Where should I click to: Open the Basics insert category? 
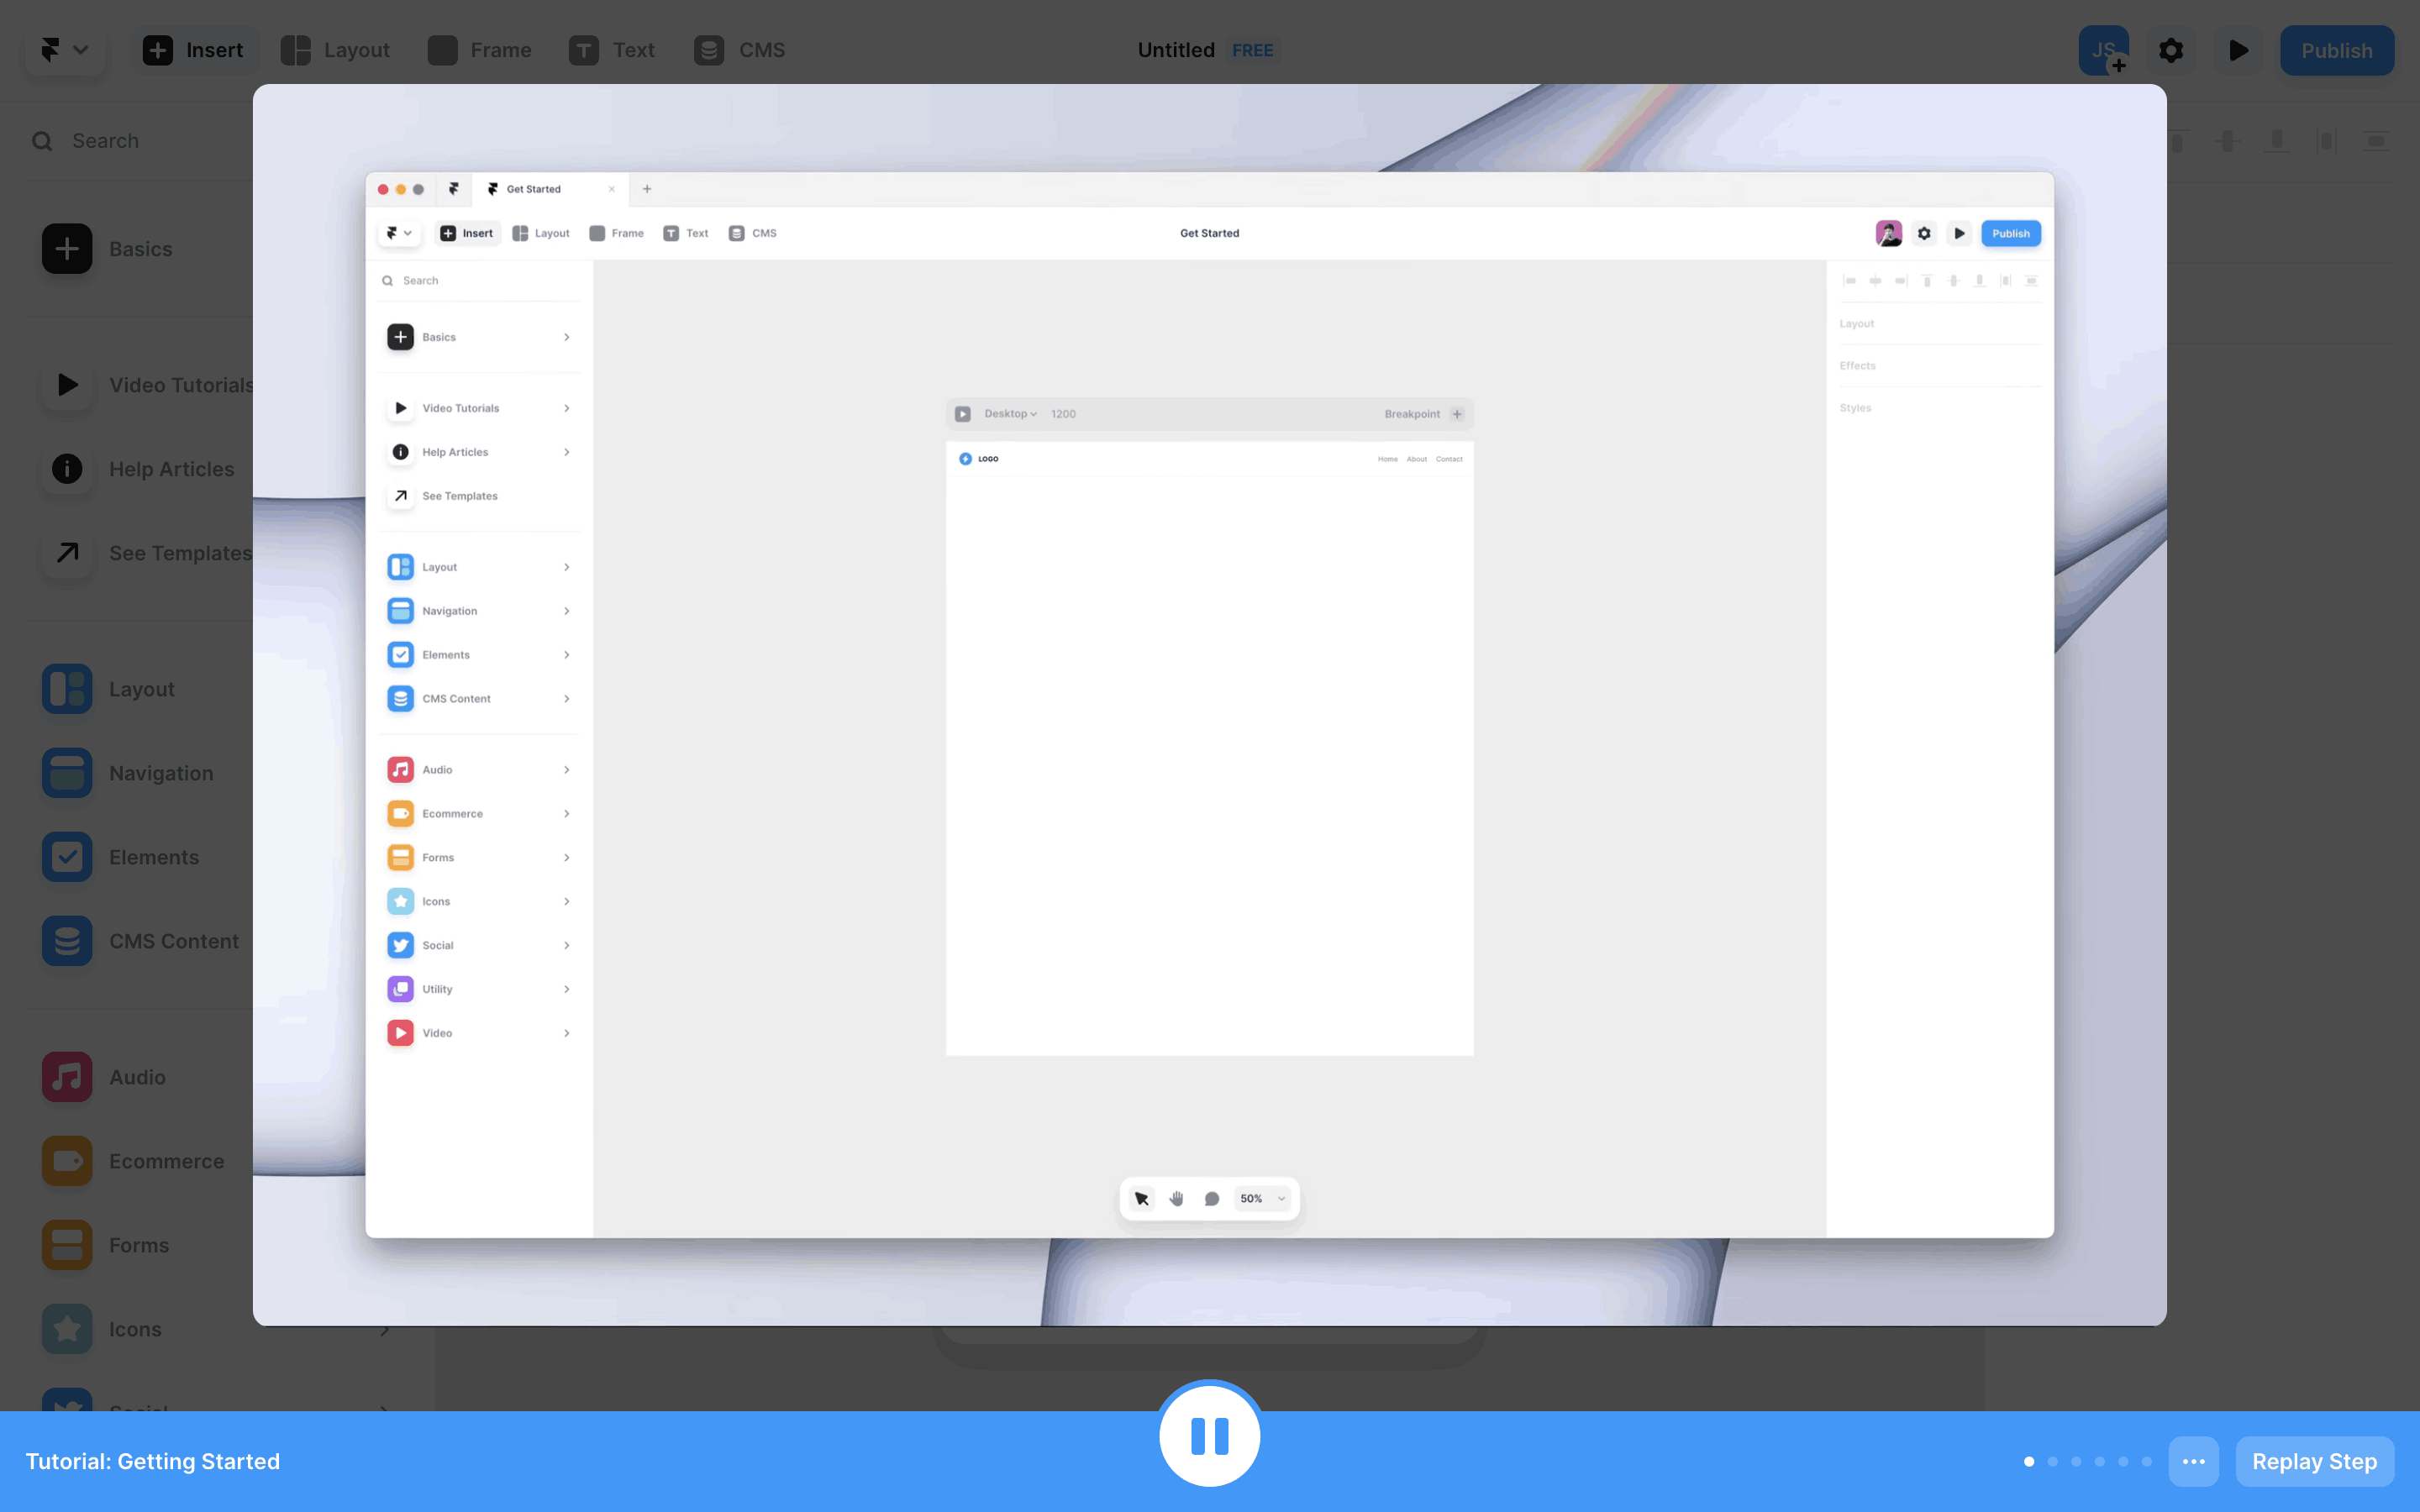pos(140,249)
